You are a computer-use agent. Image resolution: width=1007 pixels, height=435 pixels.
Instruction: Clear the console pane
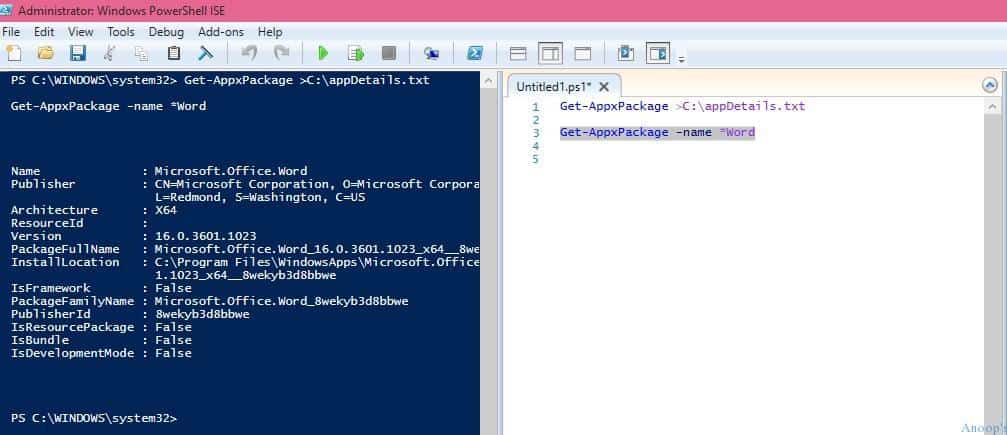pyautogui.click(x=206, y=53)
